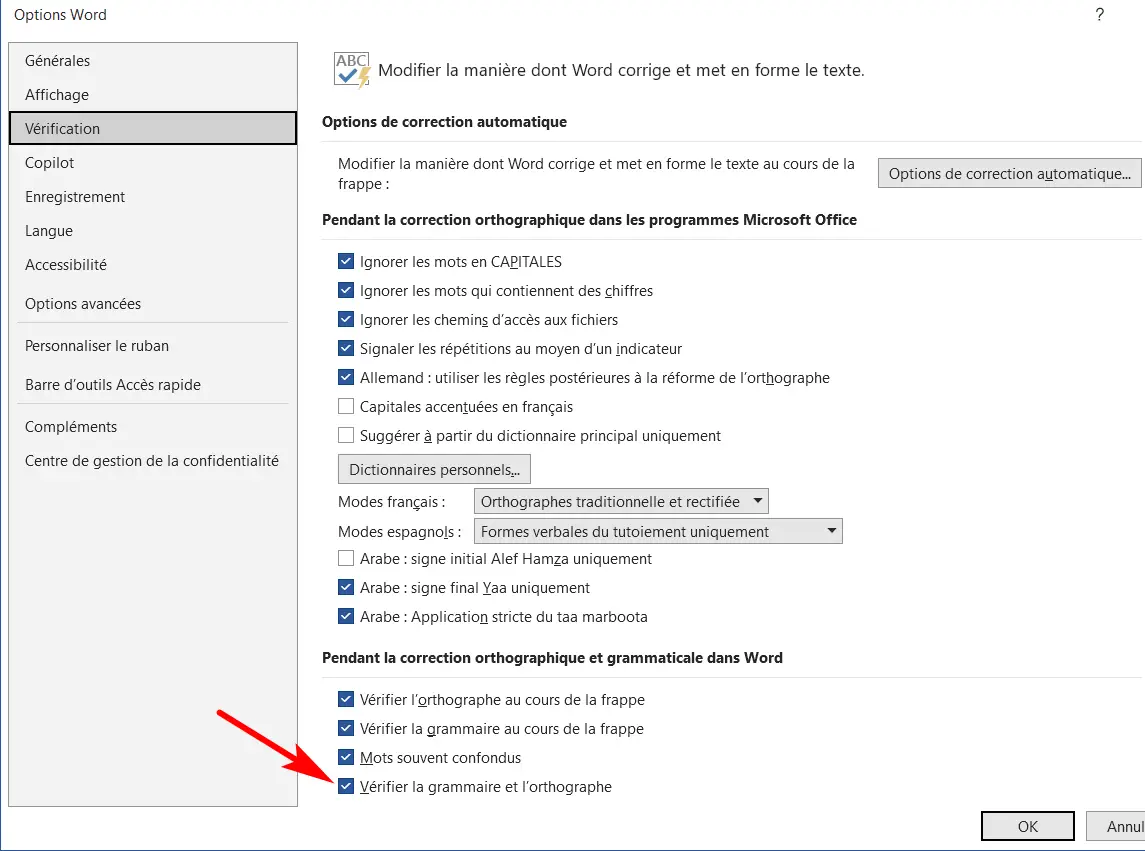Toggle Ignorer les mots qui contiennent des chiffres

[x=346, y=291]
